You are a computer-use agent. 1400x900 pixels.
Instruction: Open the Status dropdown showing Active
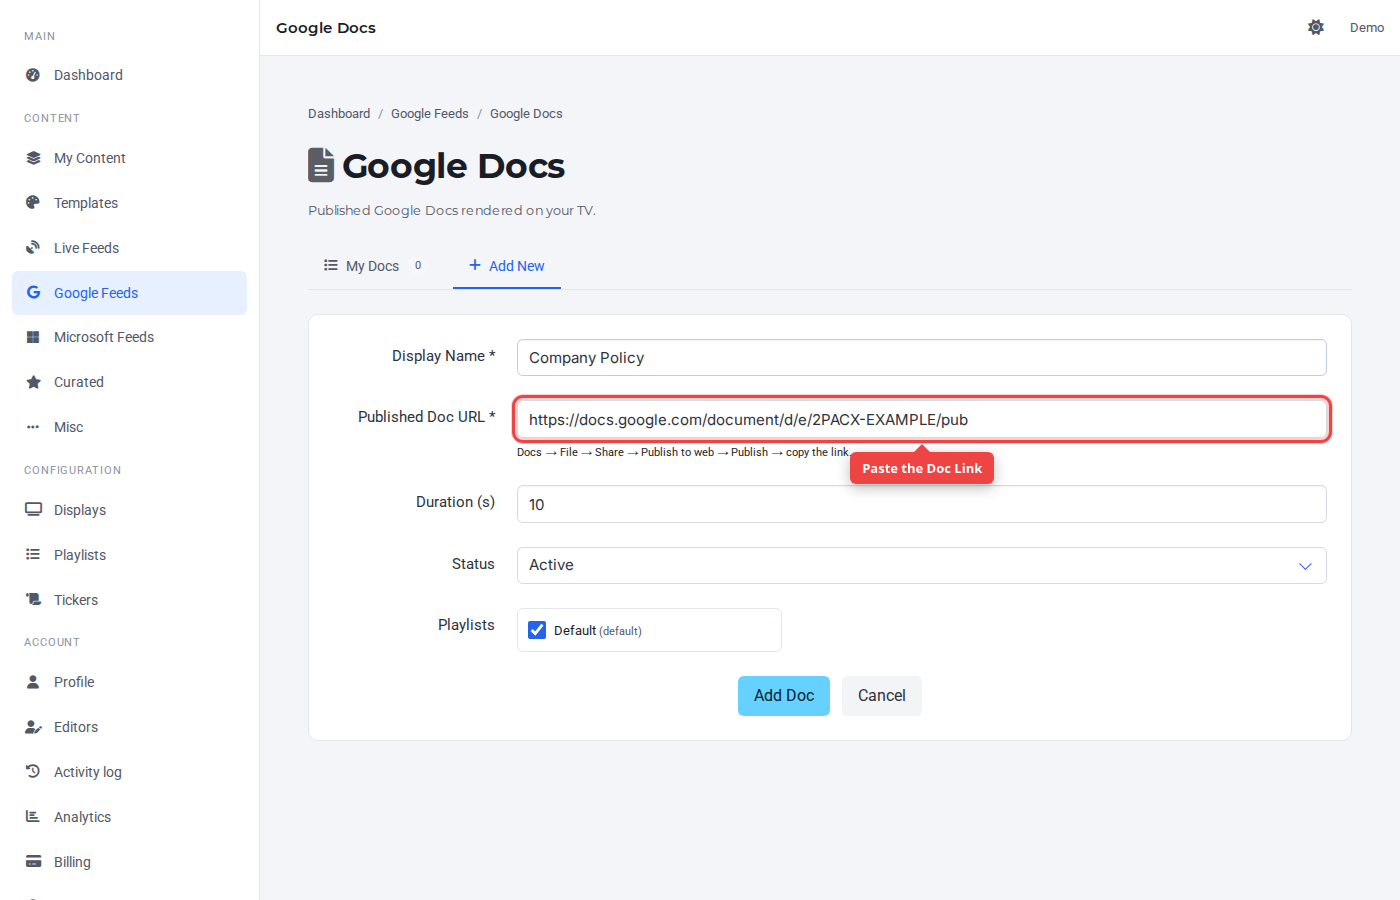click(x=921, y=565)
